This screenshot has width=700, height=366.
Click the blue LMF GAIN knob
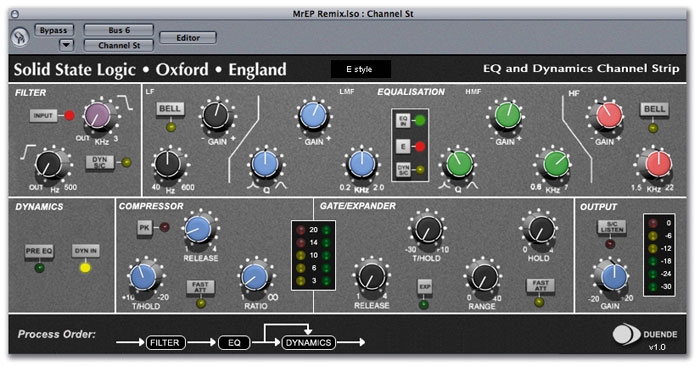(x=313, y=115)
